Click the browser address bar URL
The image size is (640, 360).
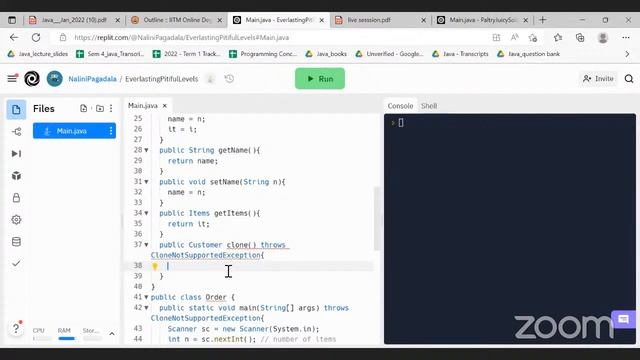[x=182, y=38]
